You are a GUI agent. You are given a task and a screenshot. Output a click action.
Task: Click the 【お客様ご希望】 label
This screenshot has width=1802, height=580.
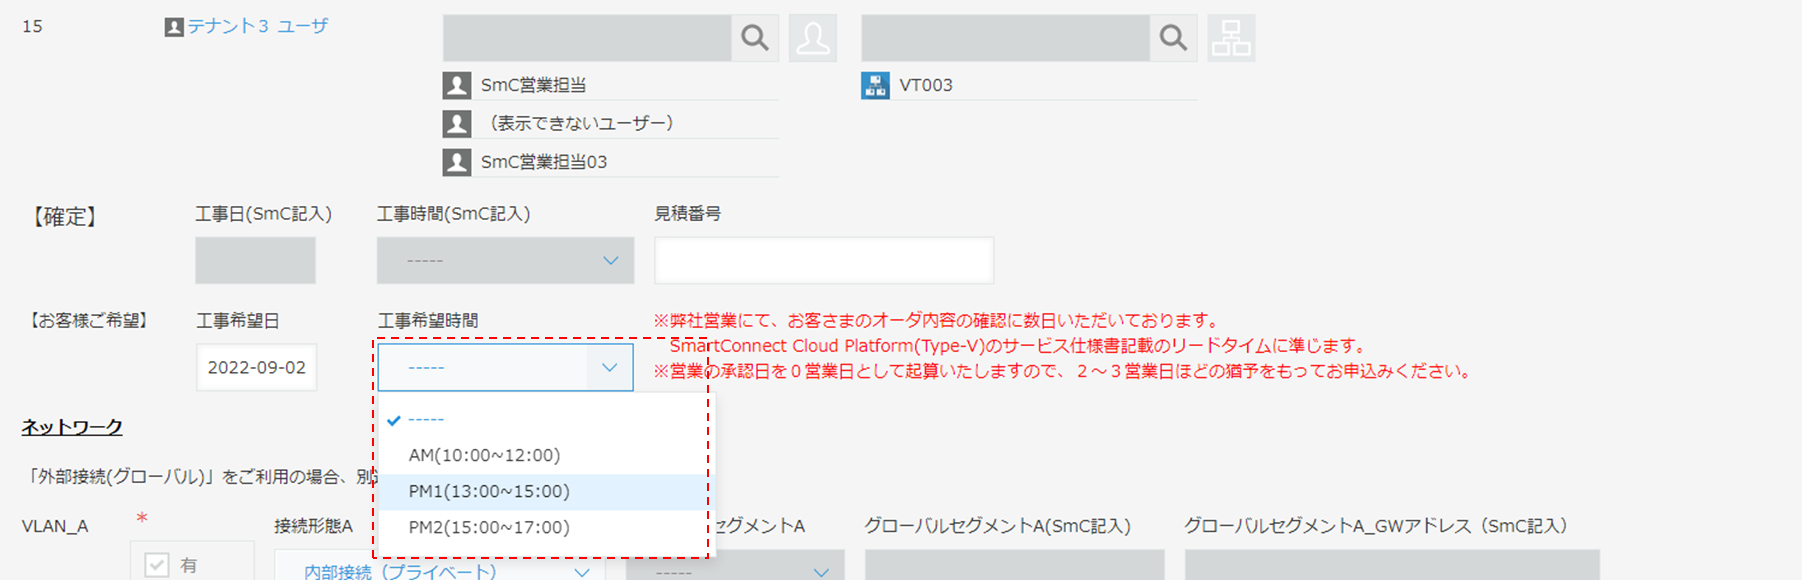pos(88,321)
